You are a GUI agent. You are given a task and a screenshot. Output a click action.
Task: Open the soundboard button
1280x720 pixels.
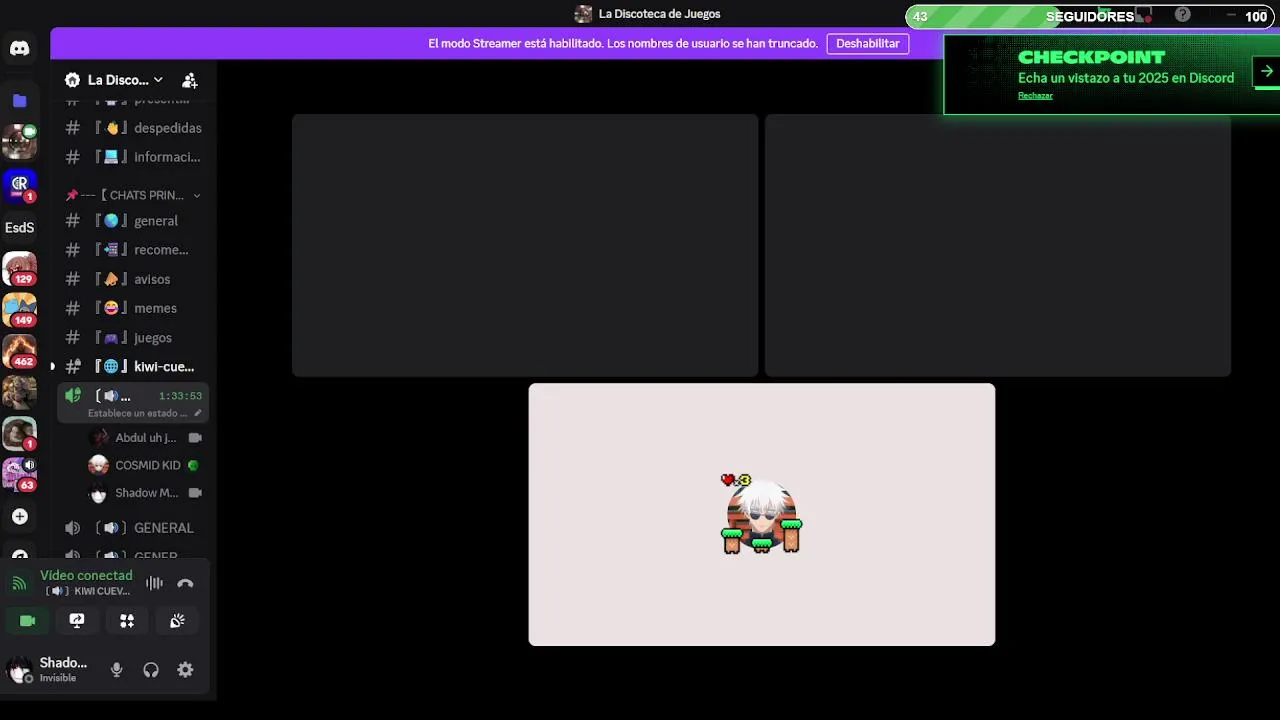[177, 621]
